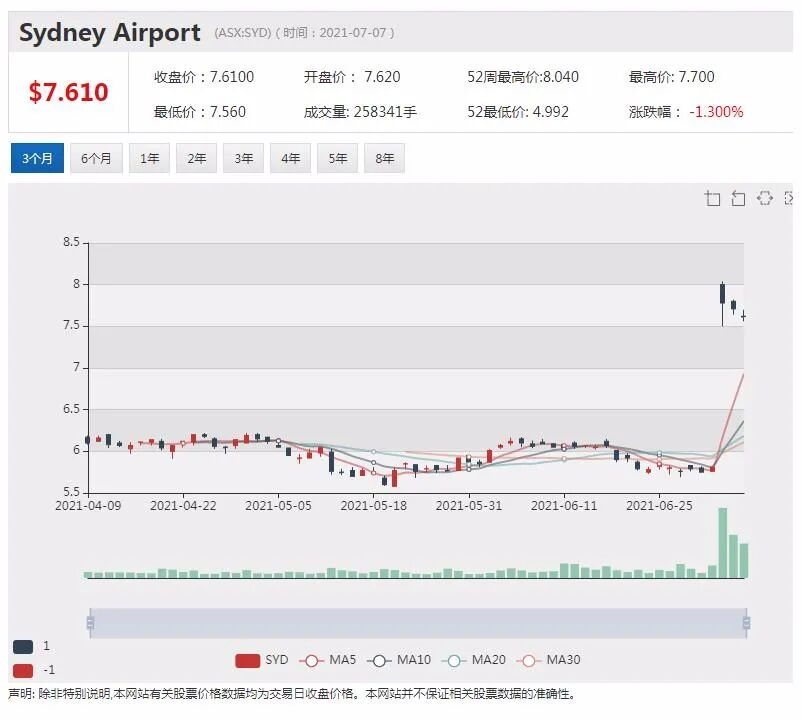The width and height of the screenshot is (802, 720).
Task: Click the zoom reset back icon
Action: point(738,198)
